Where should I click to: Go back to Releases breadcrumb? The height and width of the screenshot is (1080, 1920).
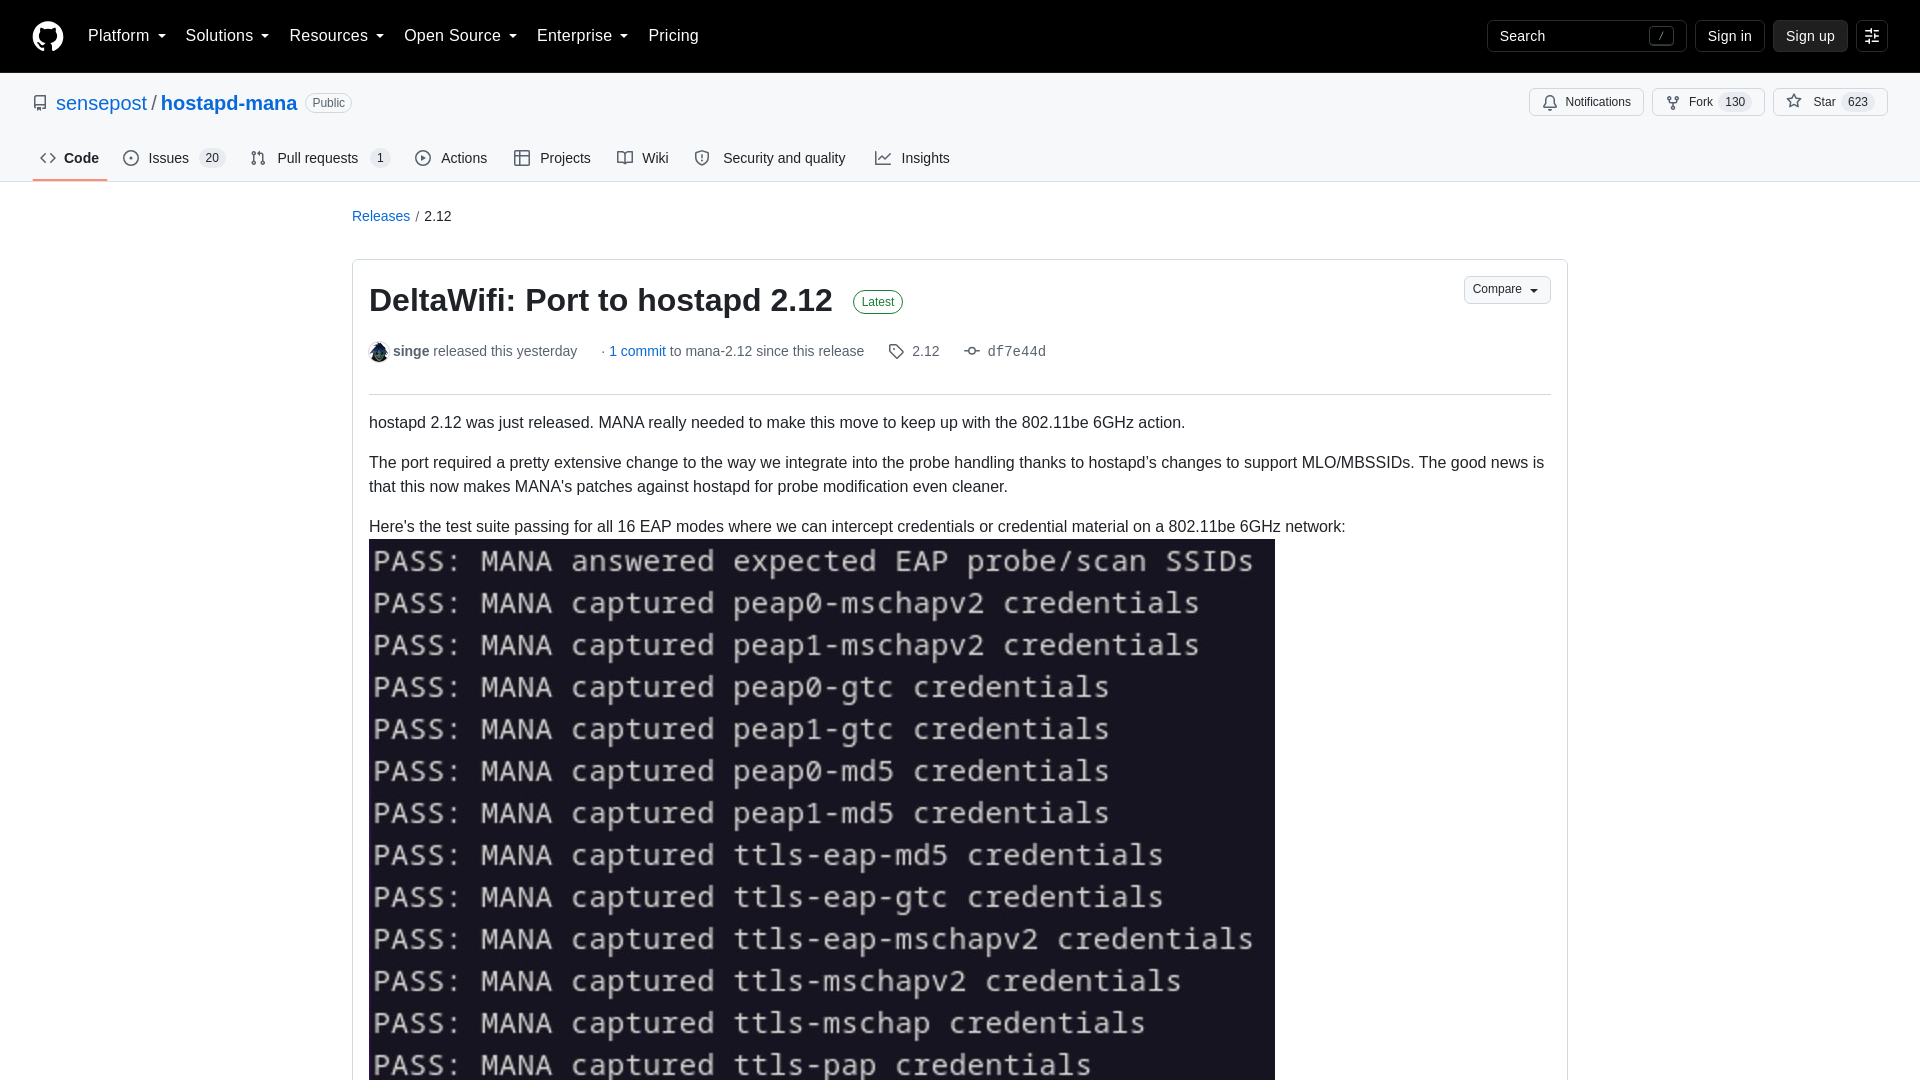coord(381,216)
